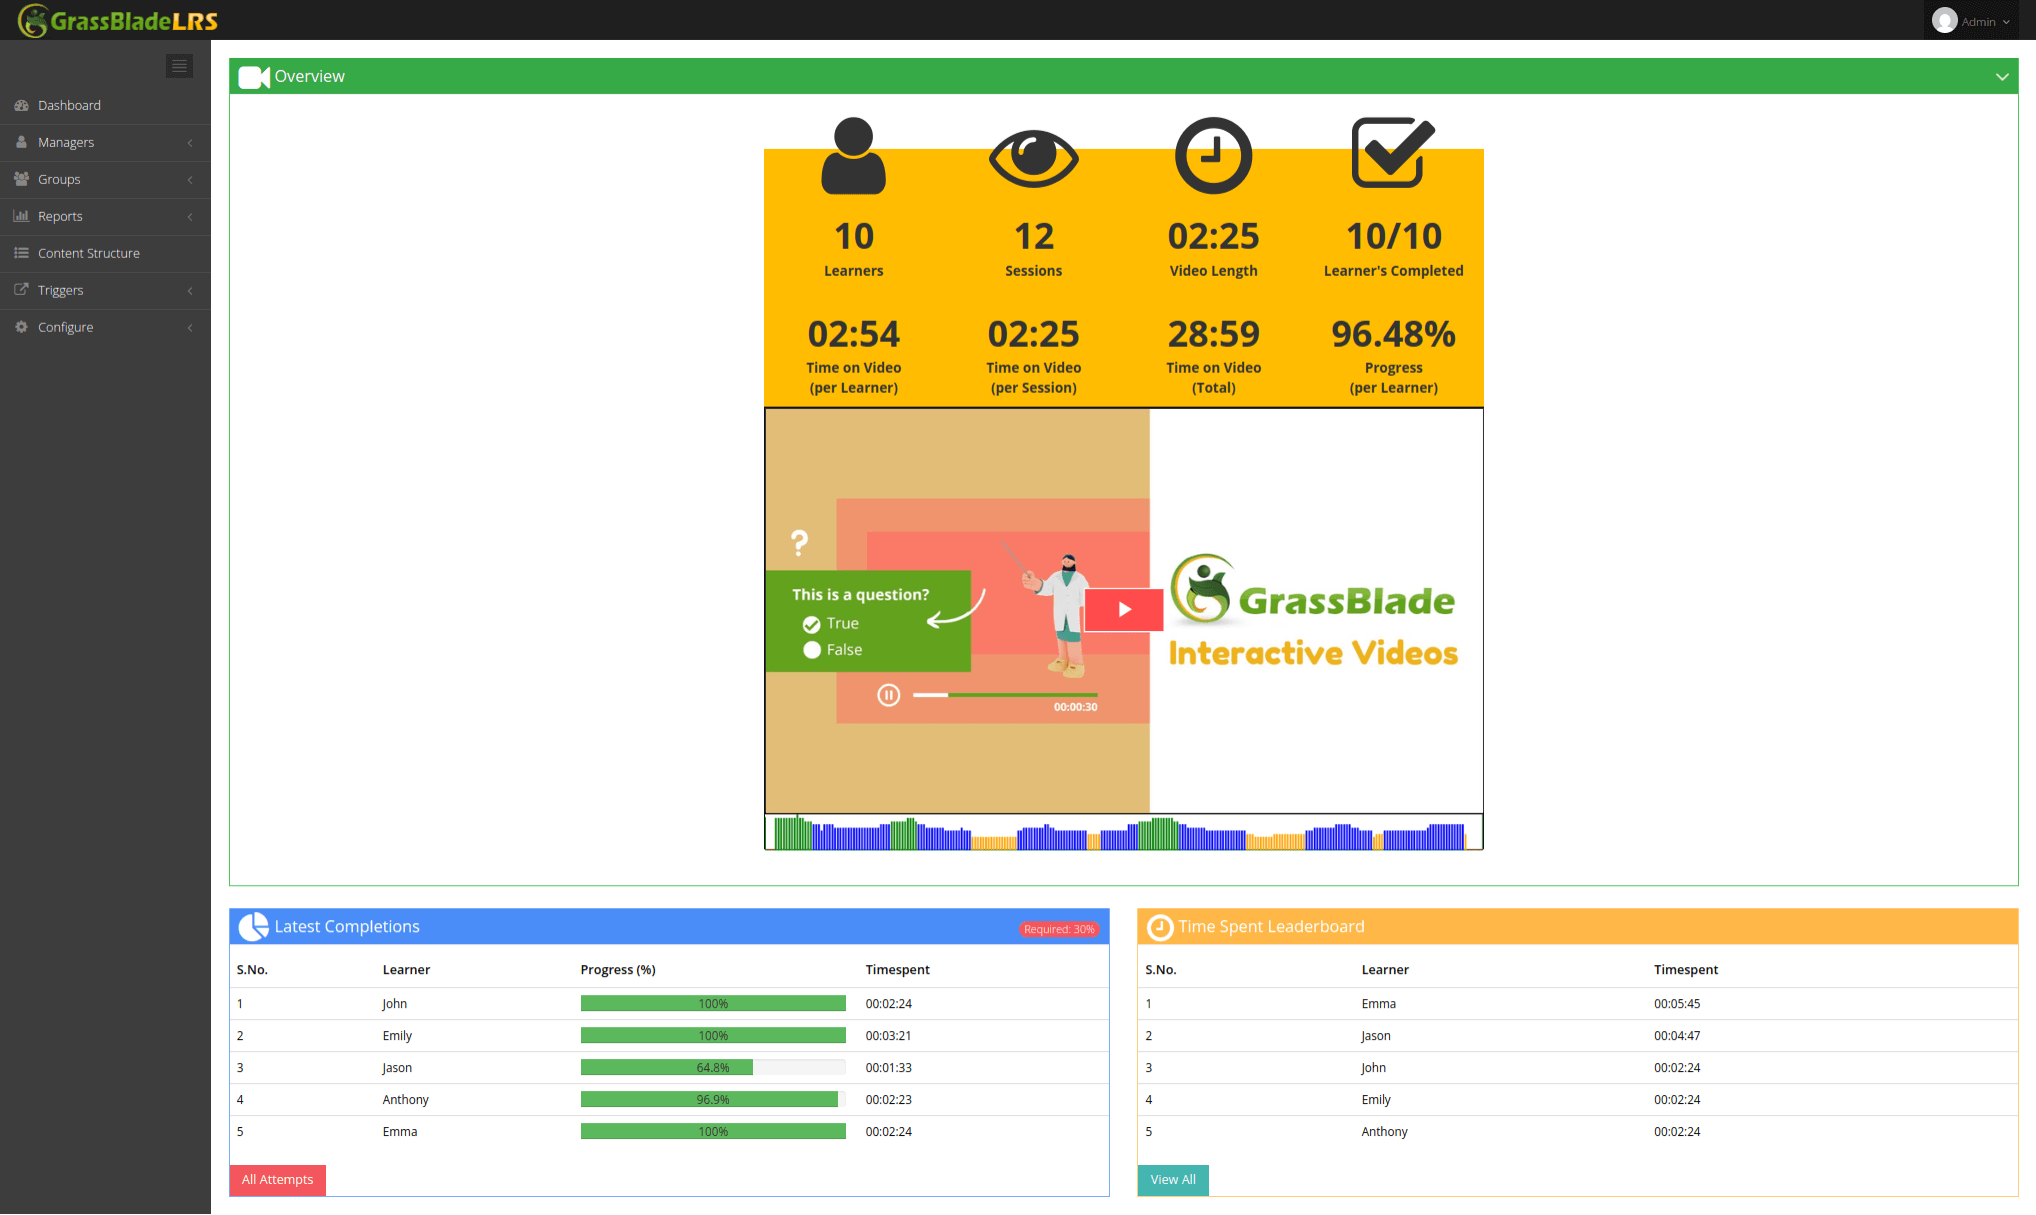Viewport: 2036px width, 1215px height.
Task: Click timespent 00:05:45 in leaderboard
Action: click(x=1676, y=1004)
